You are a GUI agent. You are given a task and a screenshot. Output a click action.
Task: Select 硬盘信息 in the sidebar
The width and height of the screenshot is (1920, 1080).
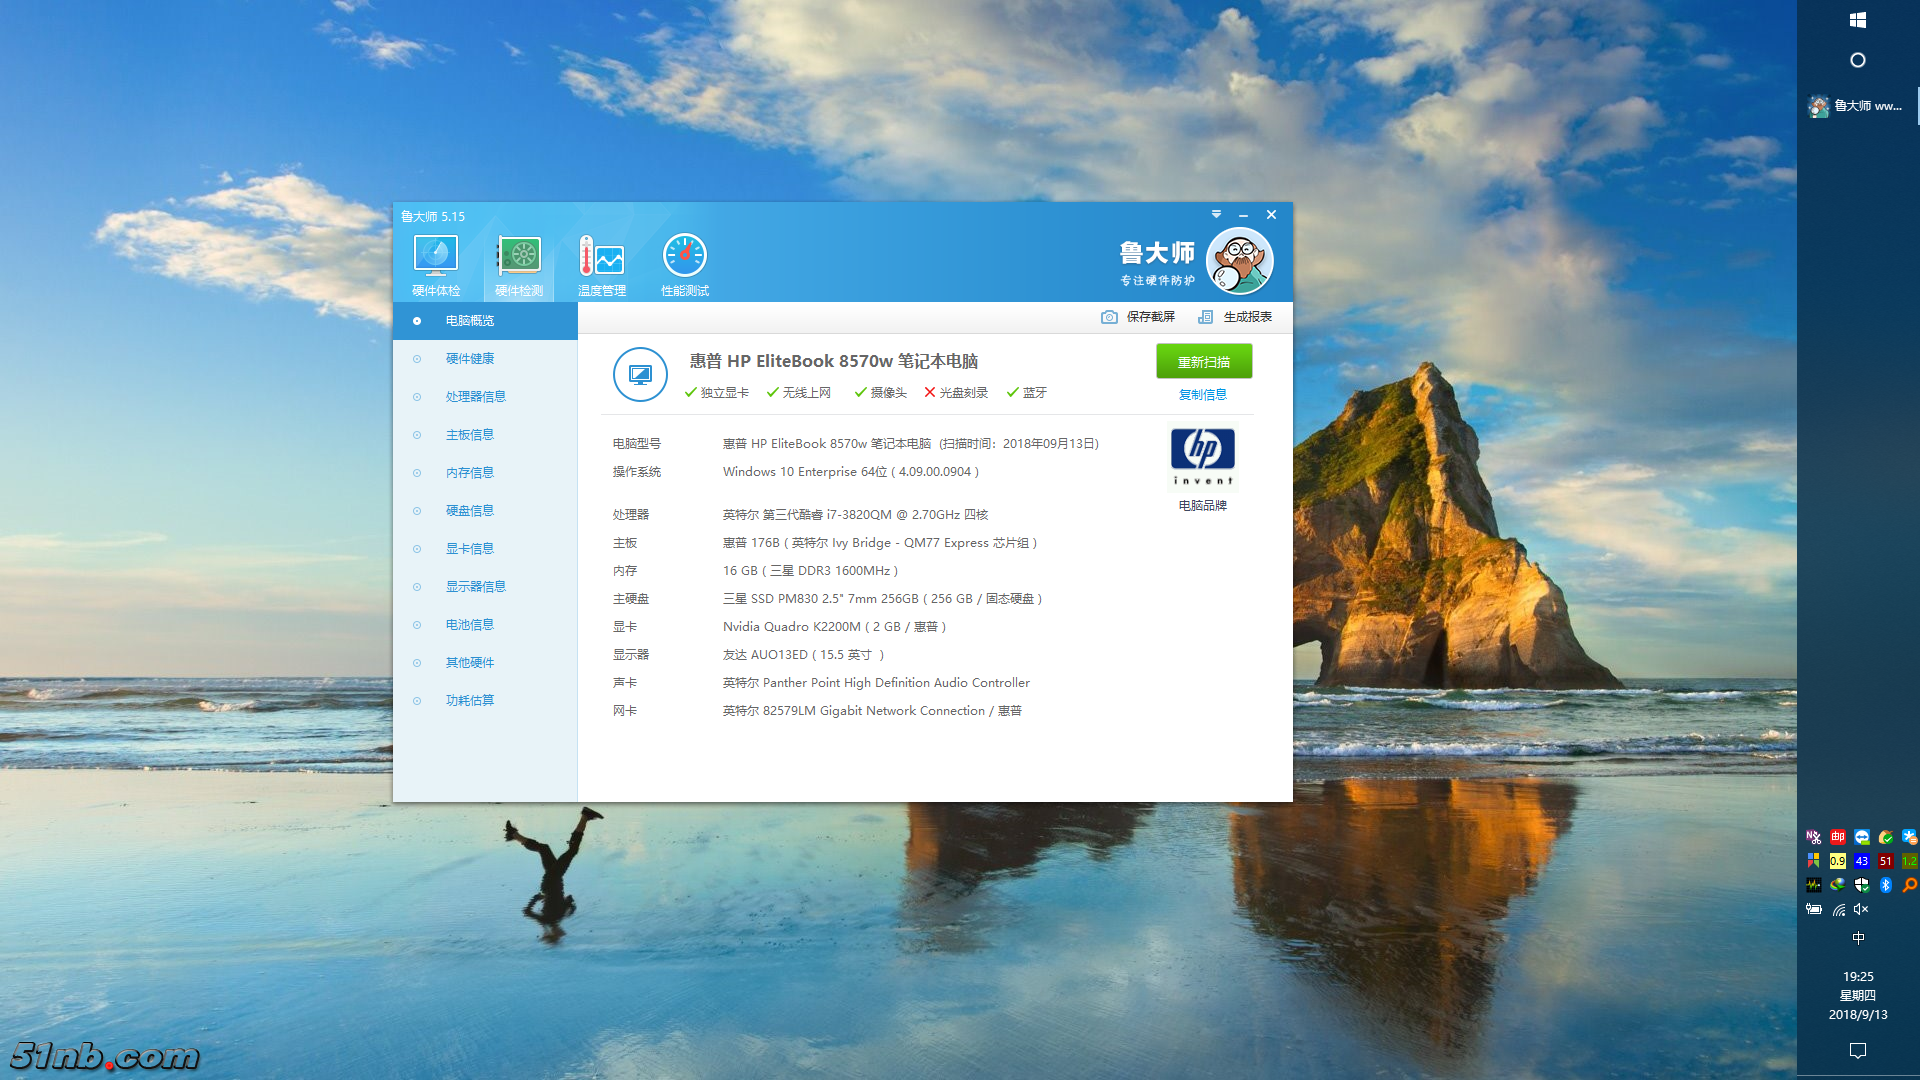click(x=485, y=511)
